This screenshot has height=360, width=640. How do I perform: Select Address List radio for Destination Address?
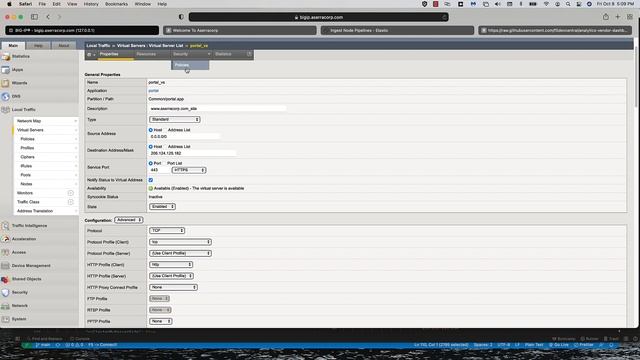[x=166, y=147]
